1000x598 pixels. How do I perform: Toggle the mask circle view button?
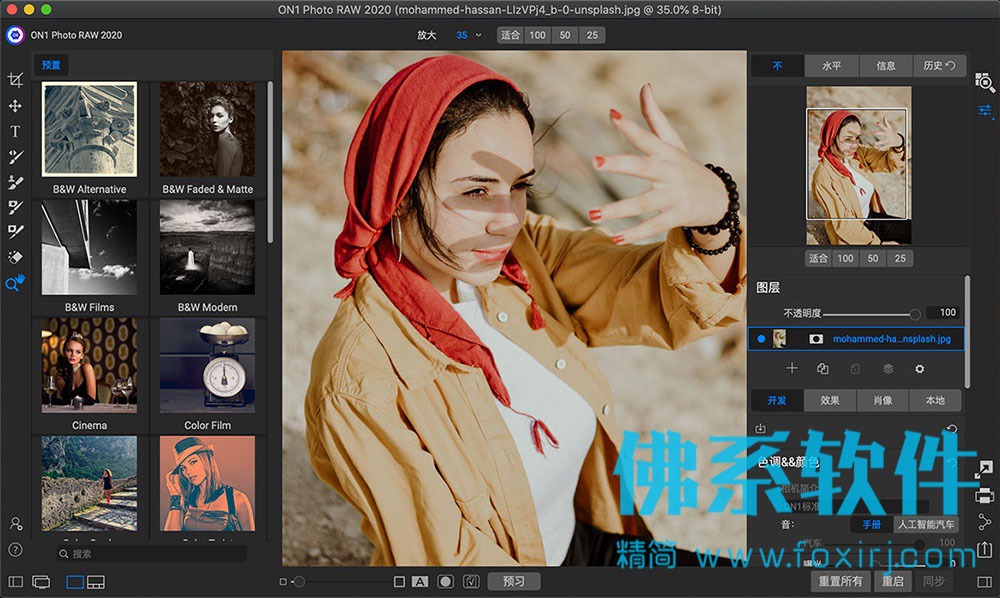point(445,581)
